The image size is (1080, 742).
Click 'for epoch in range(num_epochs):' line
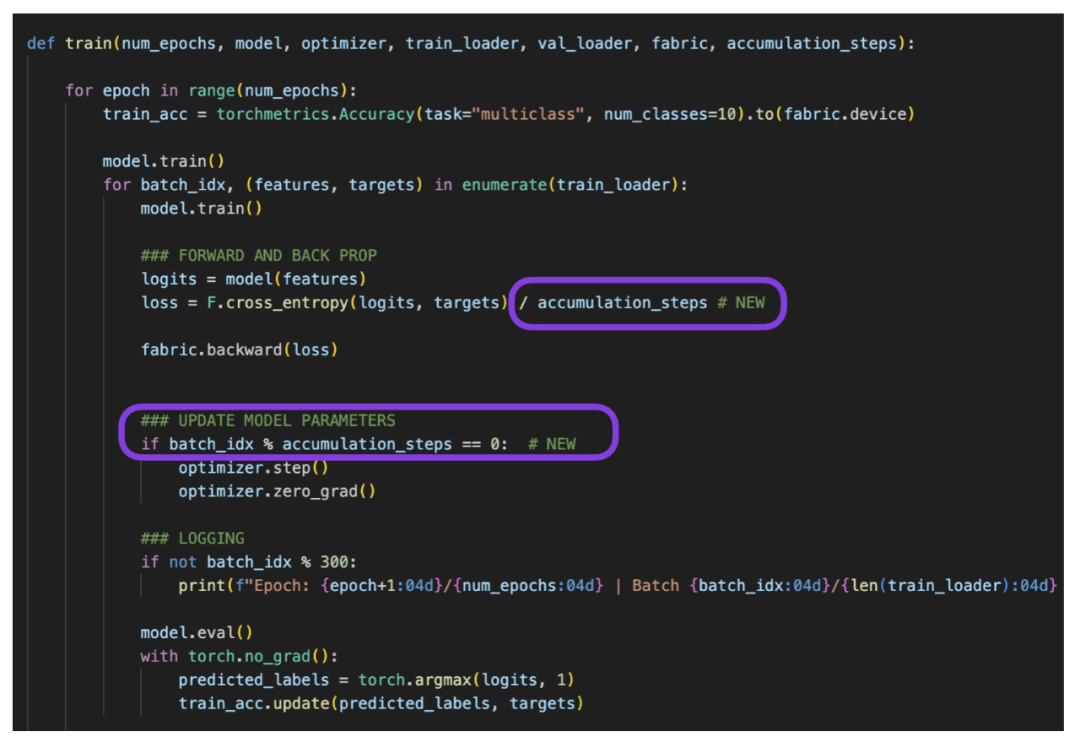pos(211,91)
